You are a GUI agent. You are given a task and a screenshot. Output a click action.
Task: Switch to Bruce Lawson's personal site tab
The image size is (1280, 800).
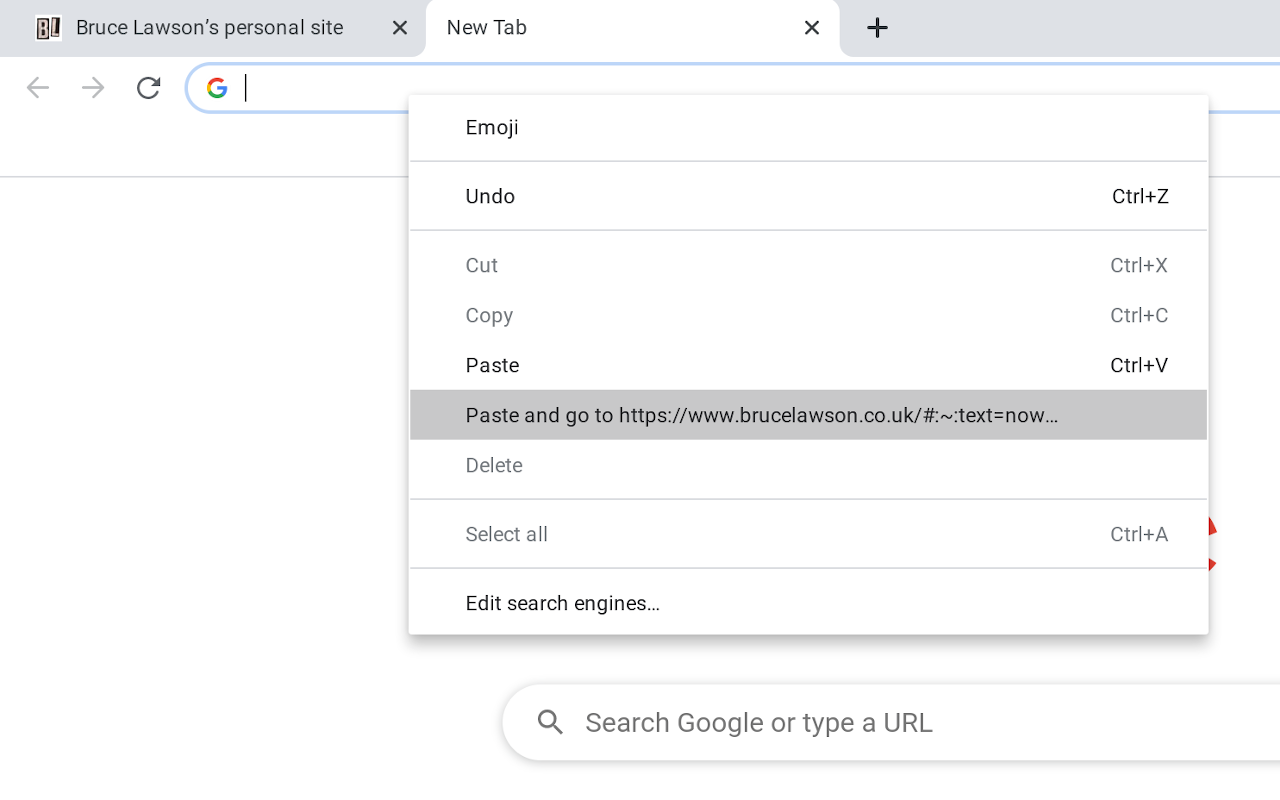[213, 28]
